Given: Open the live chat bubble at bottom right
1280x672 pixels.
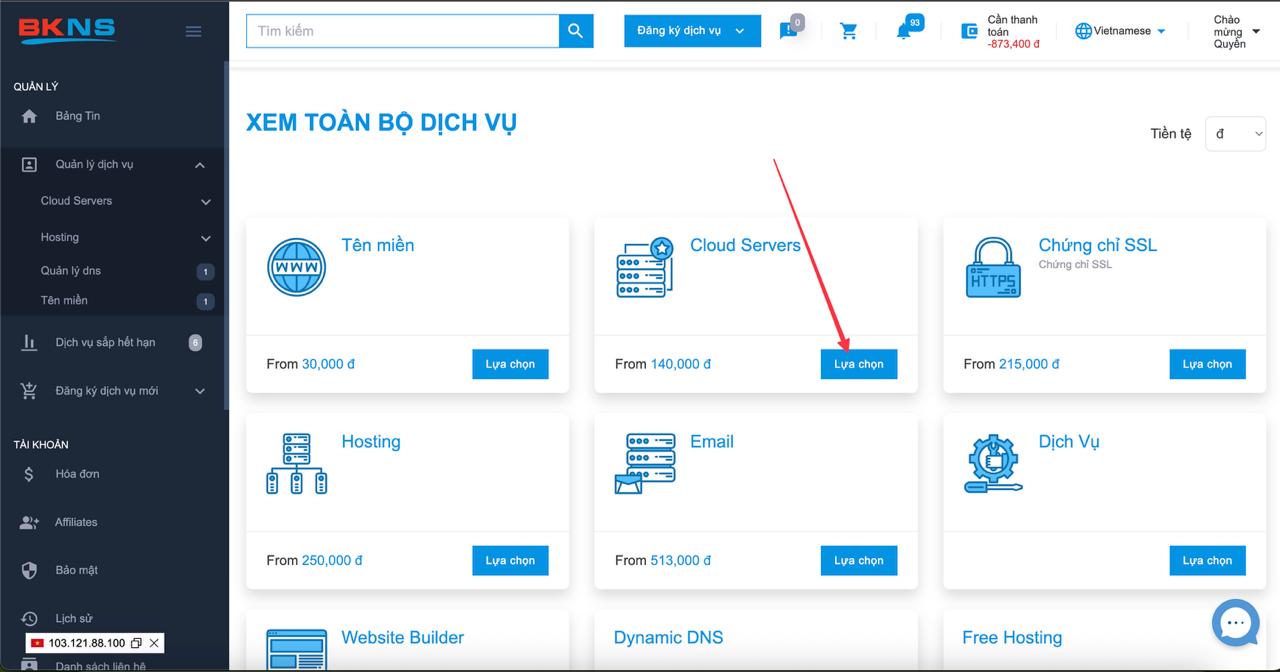Looking at the screenshot, I should click(x=1235, y=623).
